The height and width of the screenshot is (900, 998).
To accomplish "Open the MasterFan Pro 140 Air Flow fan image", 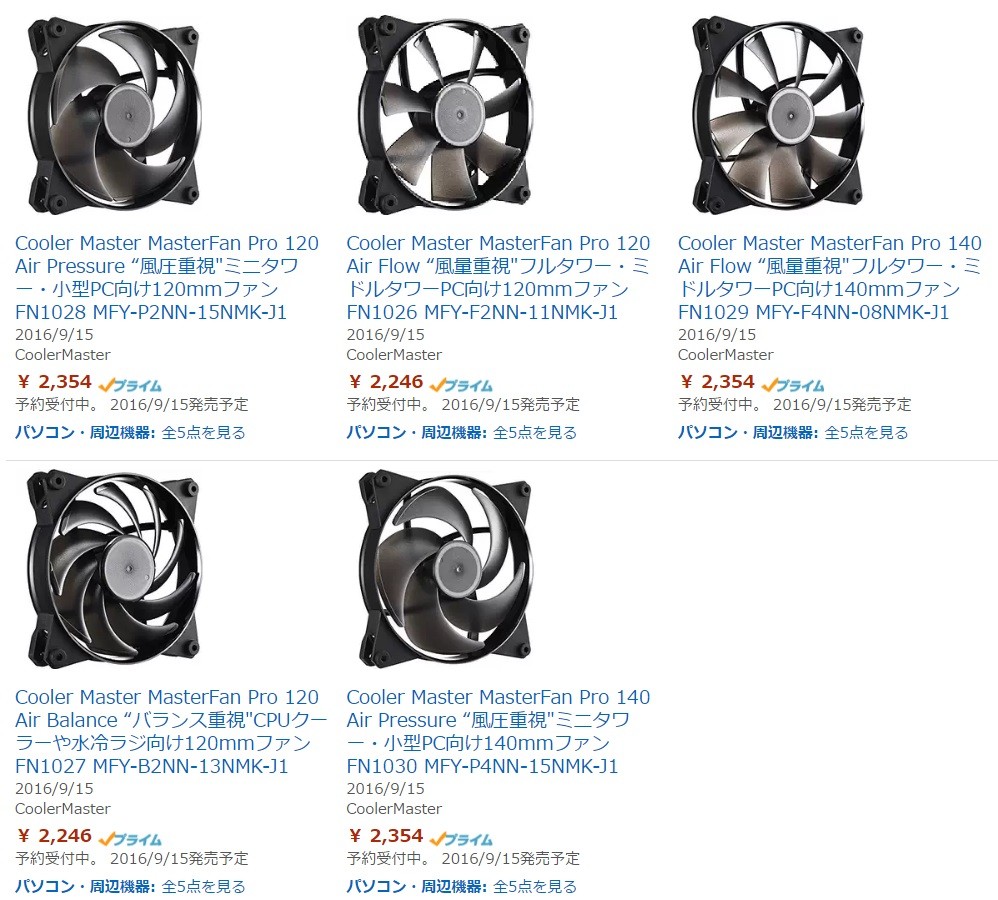I will pyautogui.click(x=778, y=115).
